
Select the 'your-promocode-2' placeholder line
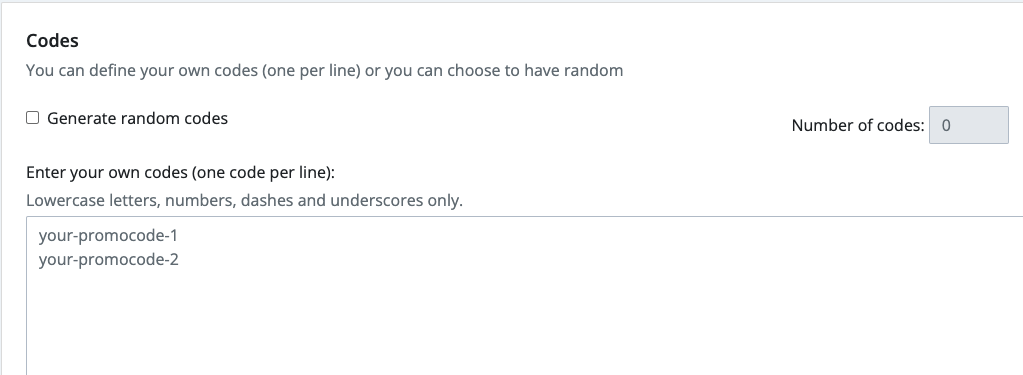(108, 260)
